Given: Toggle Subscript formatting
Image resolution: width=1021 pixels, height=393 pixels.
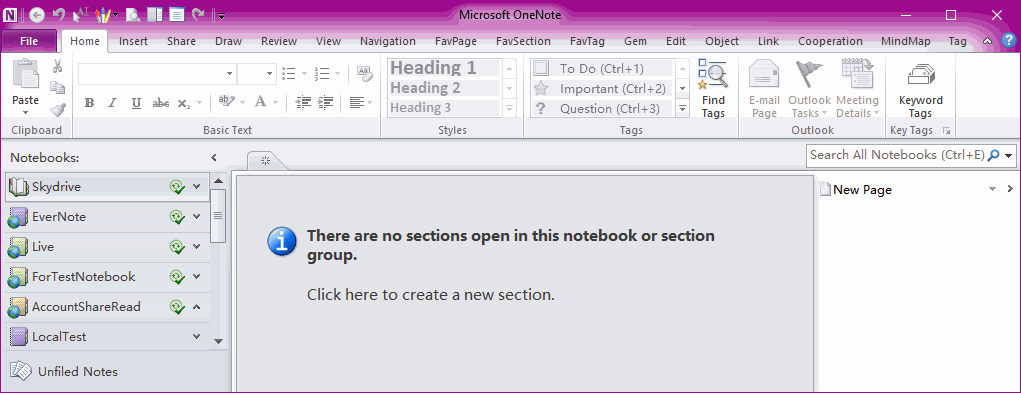Looking at the screenshot, I should (x=184, y=103).
